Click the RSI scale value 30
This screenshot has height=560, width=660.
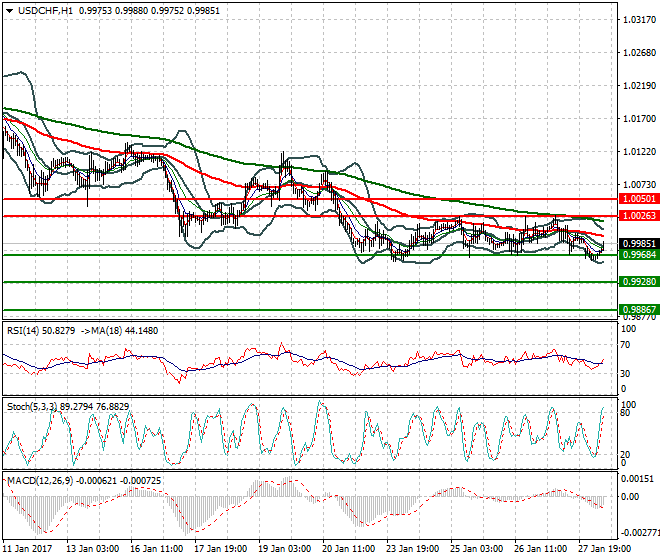[625, 374]
